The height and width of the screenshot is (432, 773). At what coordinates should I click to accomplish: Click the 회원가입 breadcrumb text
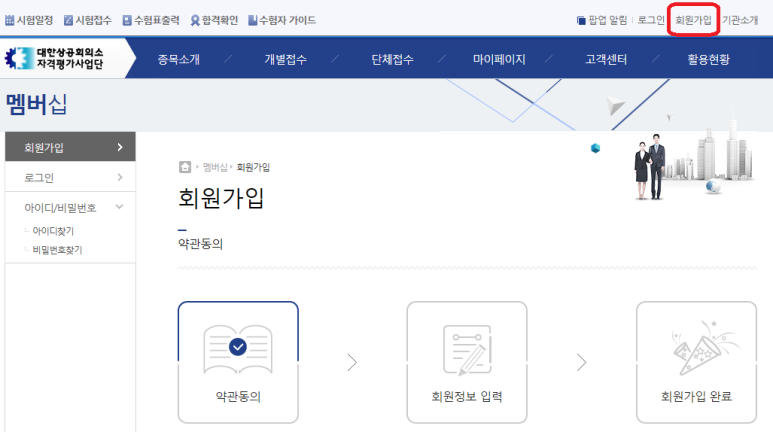tap(253, 167)
